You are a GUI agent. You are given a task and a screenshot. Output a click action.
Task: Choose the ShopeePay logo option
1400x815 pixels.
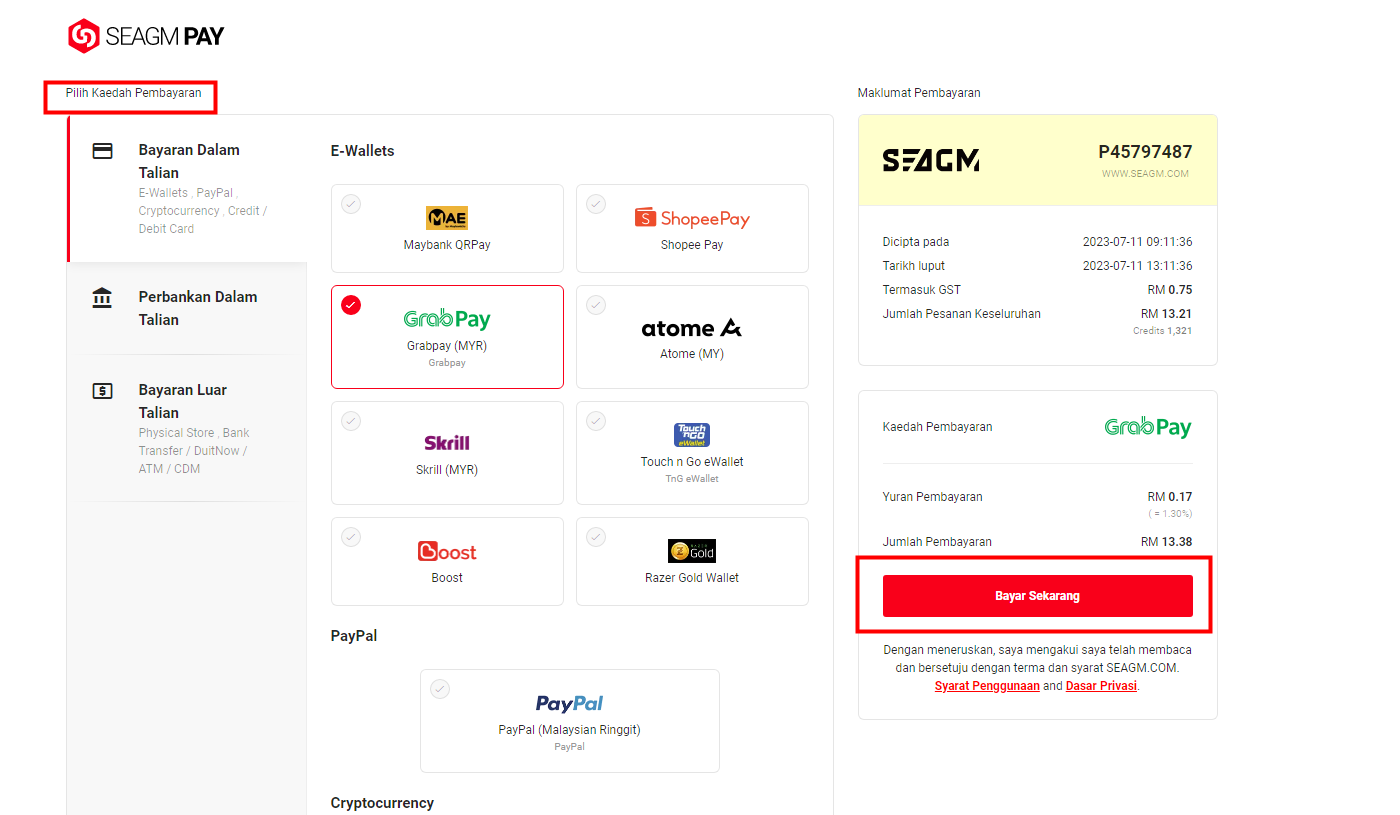click(692, 218)
